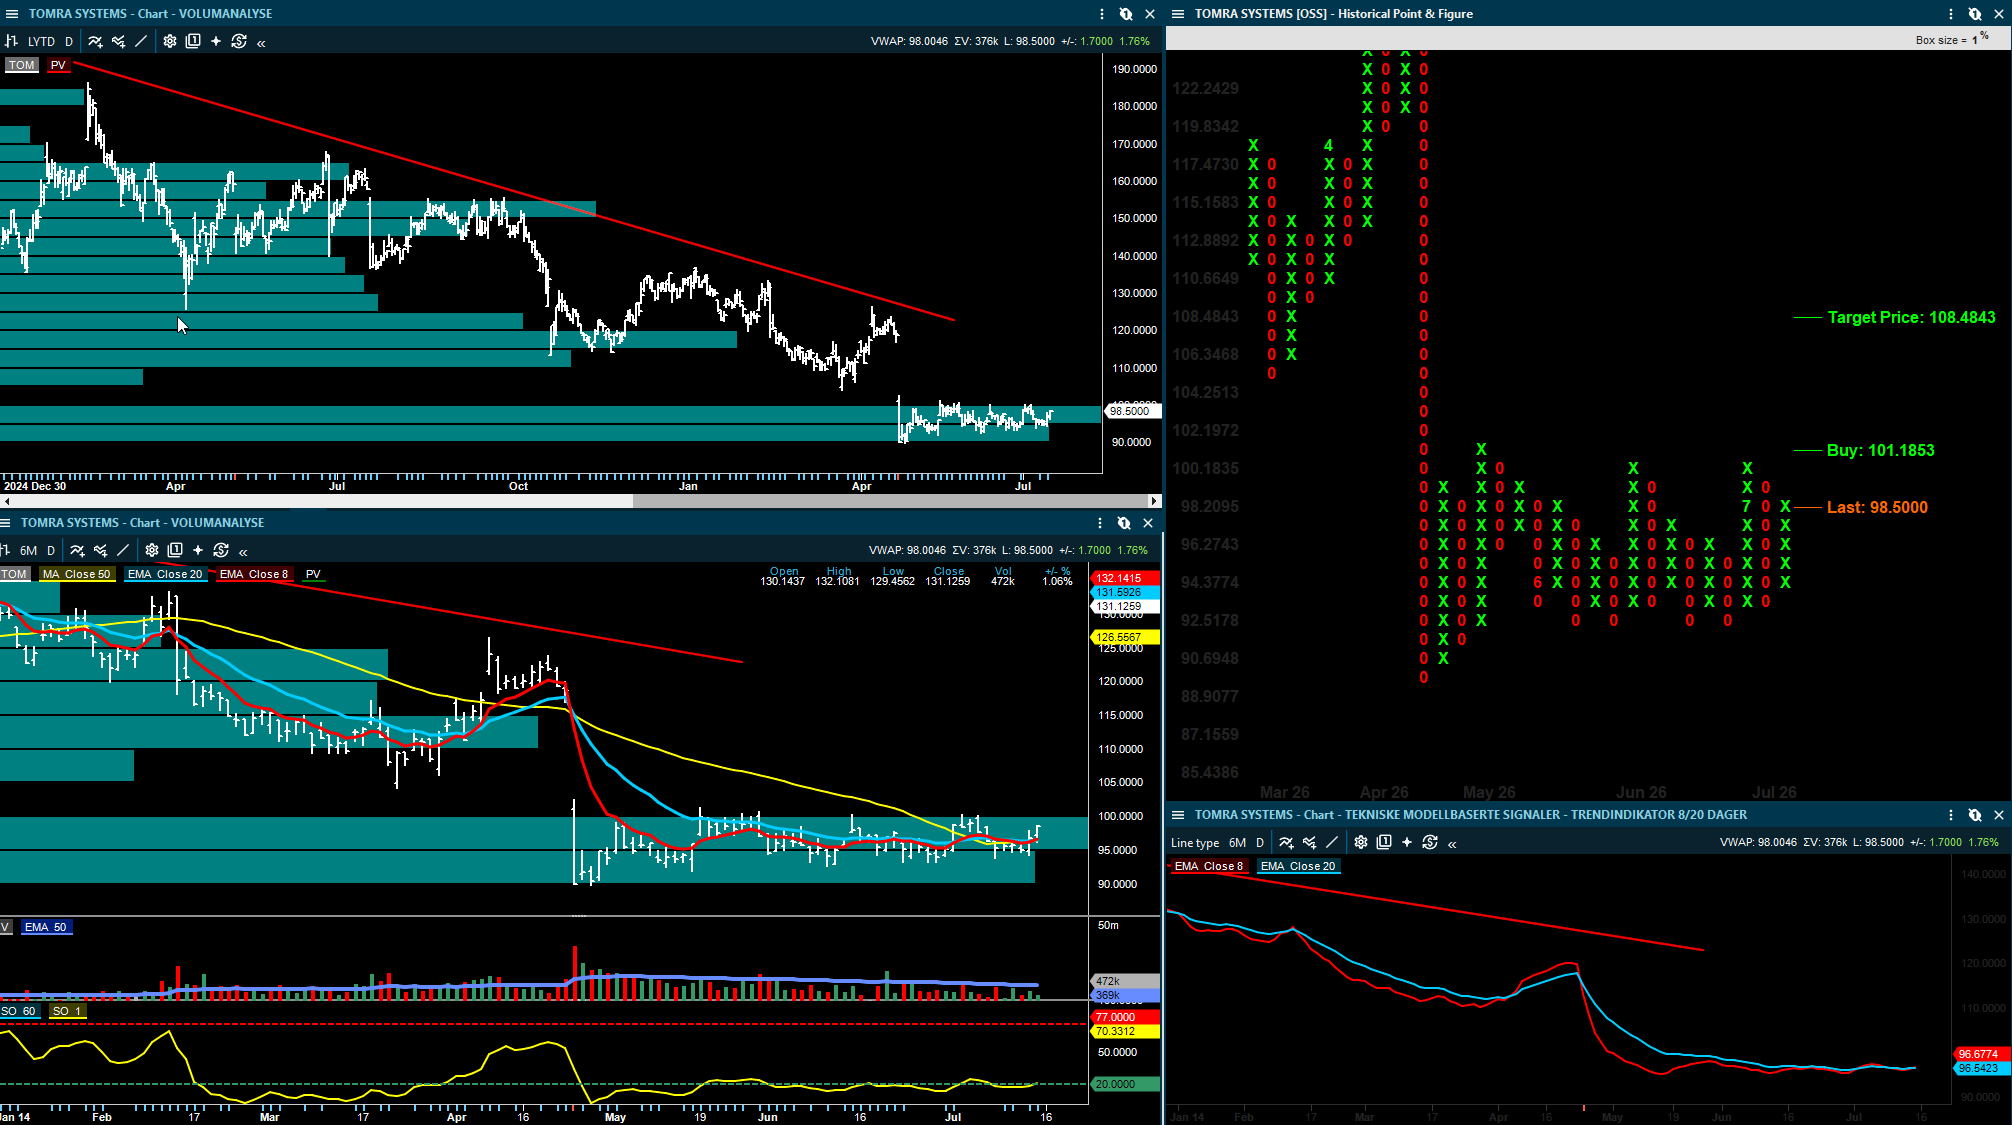Click the 6M period button in the lower chart
The image size is (2012, 1125).
tap(29, 550)
